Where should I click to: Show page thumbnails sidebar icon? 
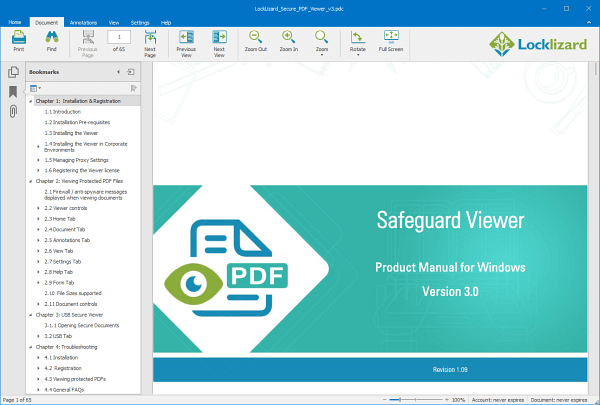pyautogui.click(x=13, y=72)
